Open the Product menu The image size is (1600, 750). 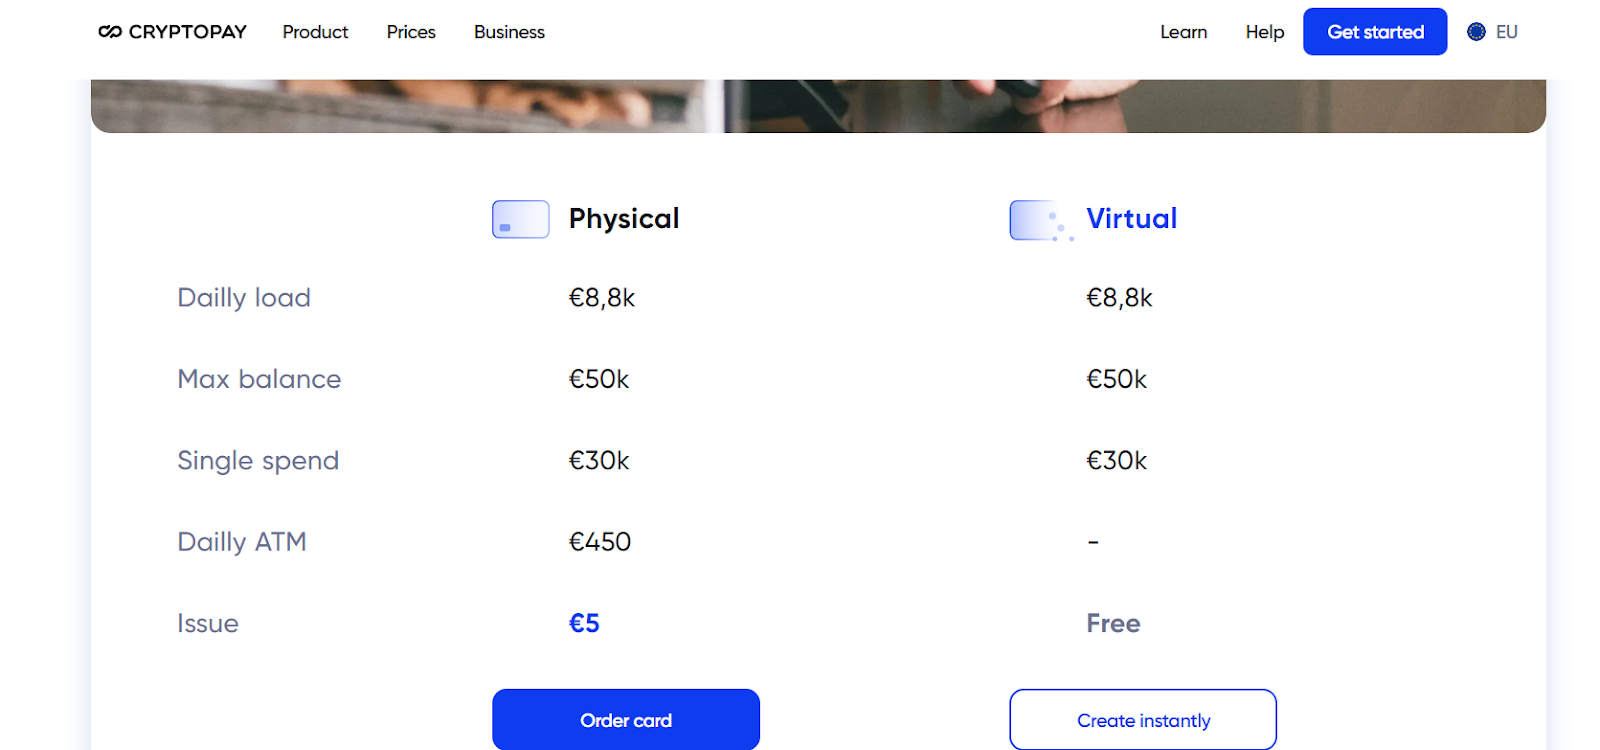point(315,32)
